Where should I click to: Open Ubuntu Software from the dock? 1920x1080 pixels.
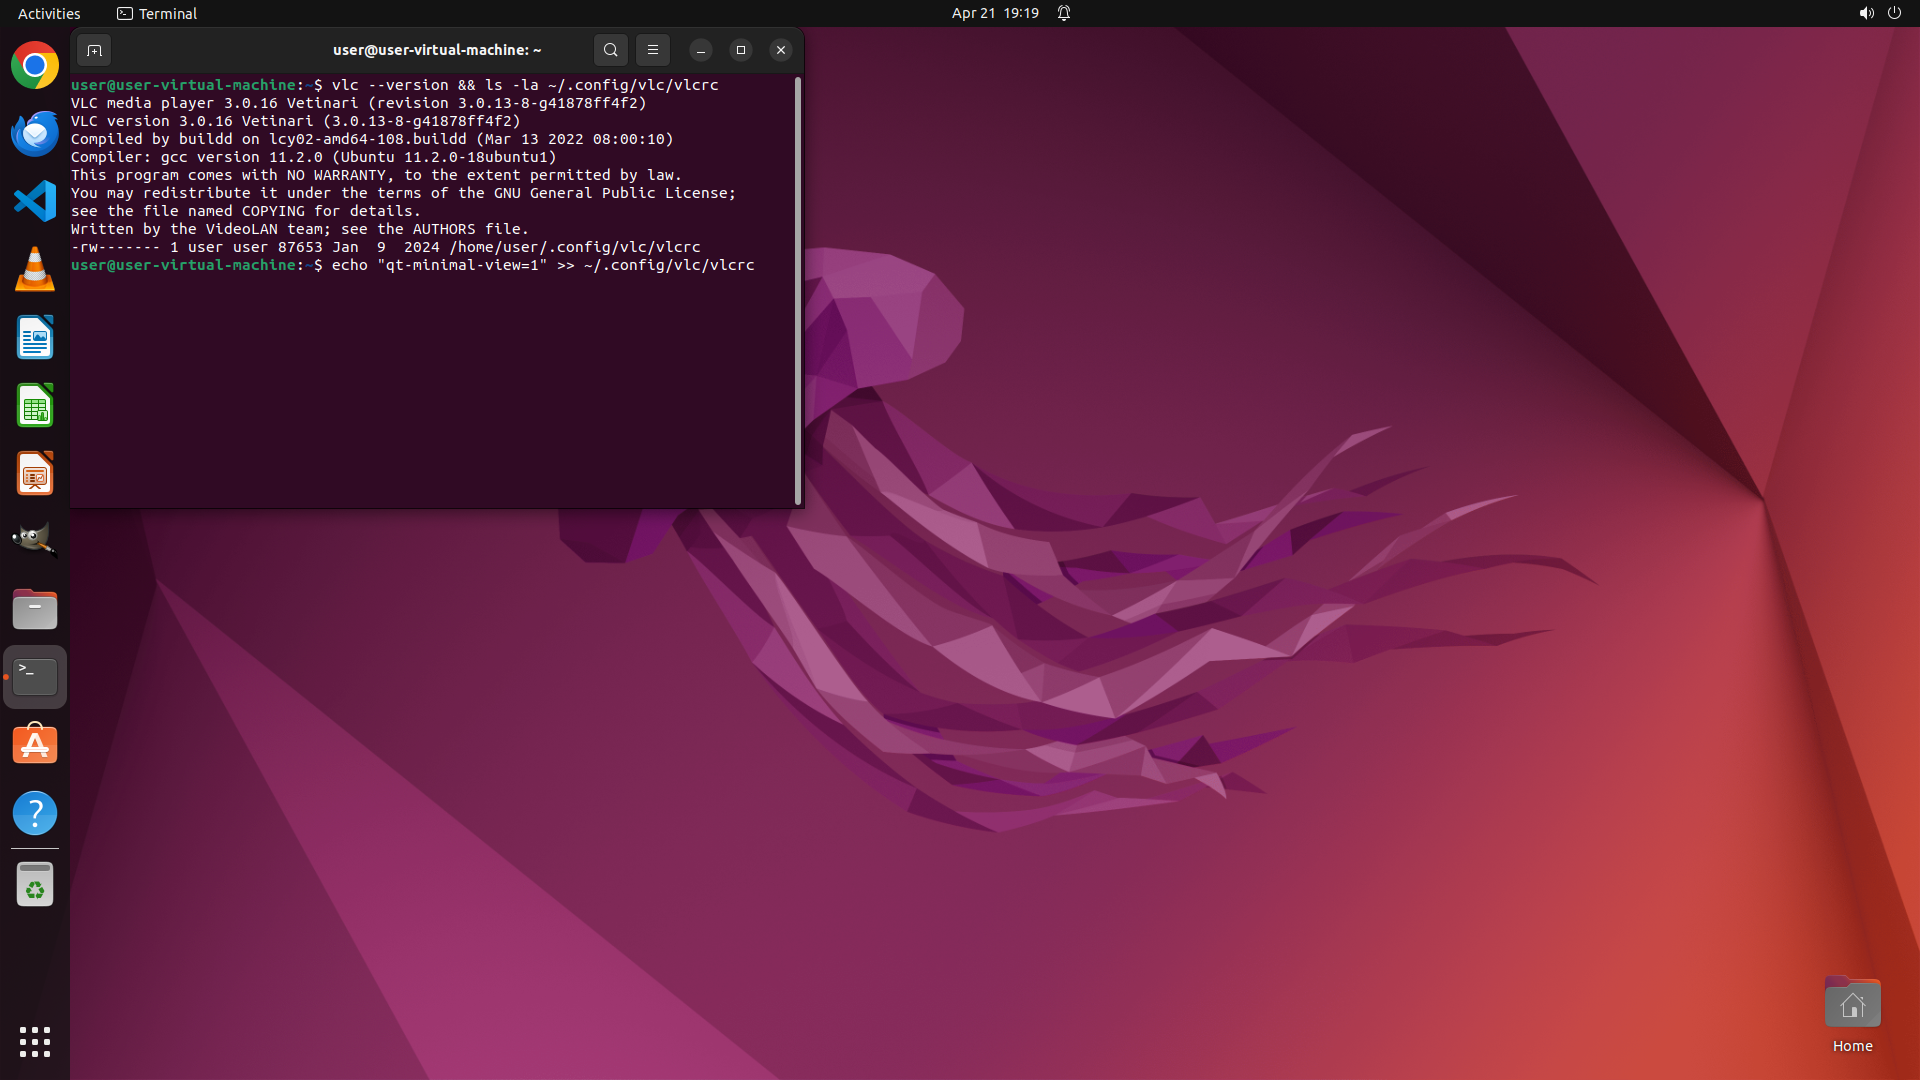point(35,745)
